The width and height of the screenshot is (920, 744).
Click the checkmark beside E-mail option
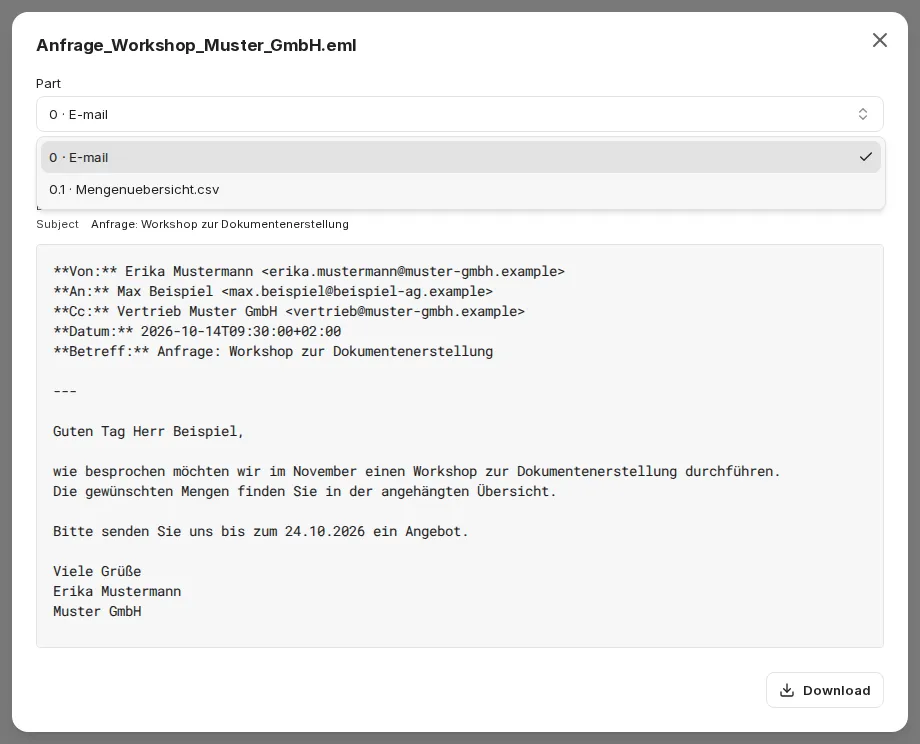(x=865, y=157)
